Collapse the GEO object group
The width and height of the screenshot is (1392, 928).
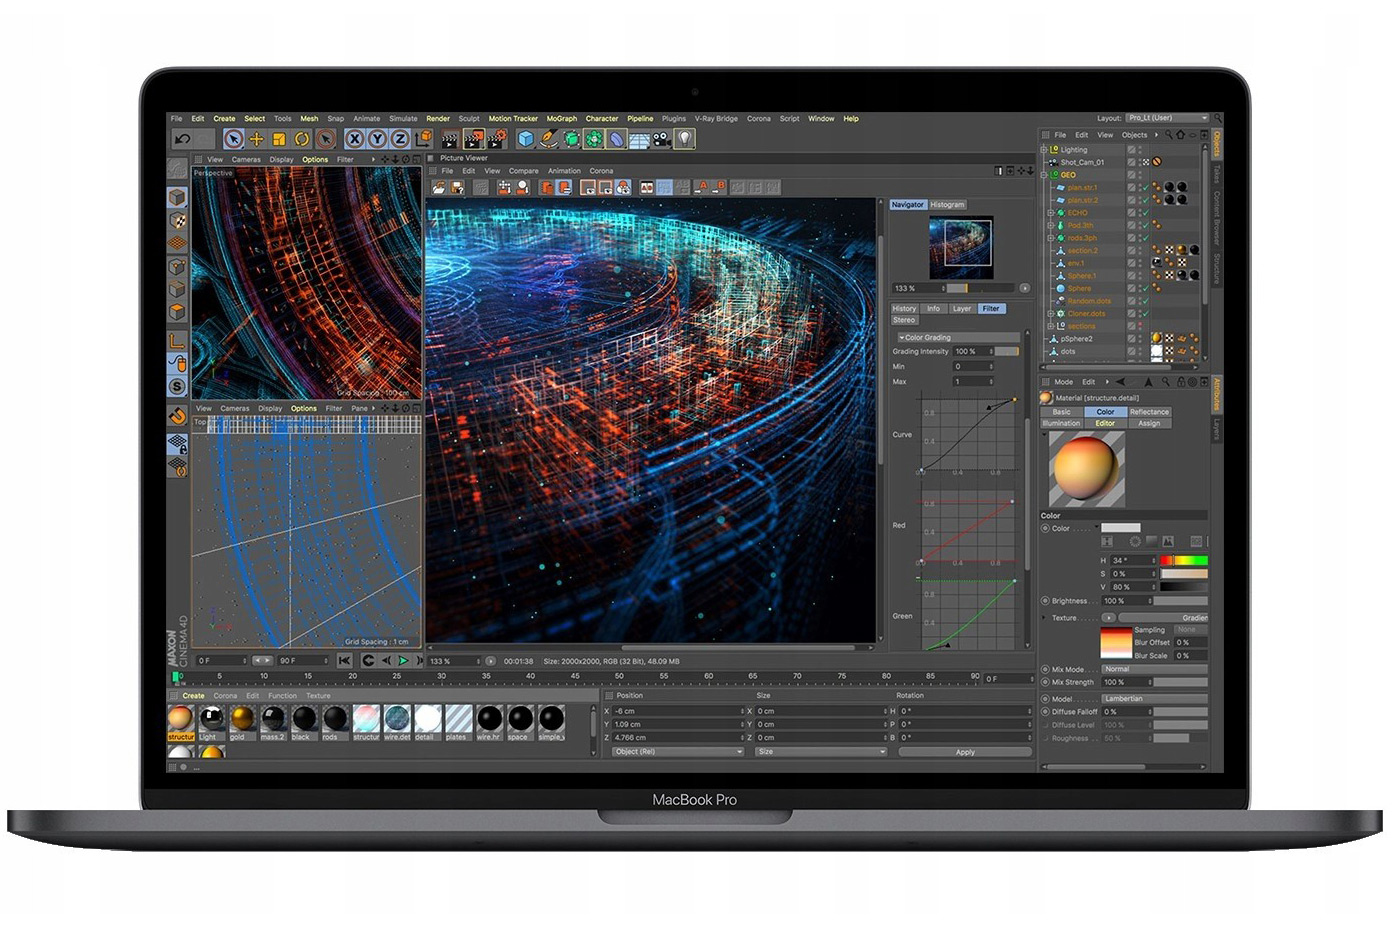click(x=1044, y=175)
